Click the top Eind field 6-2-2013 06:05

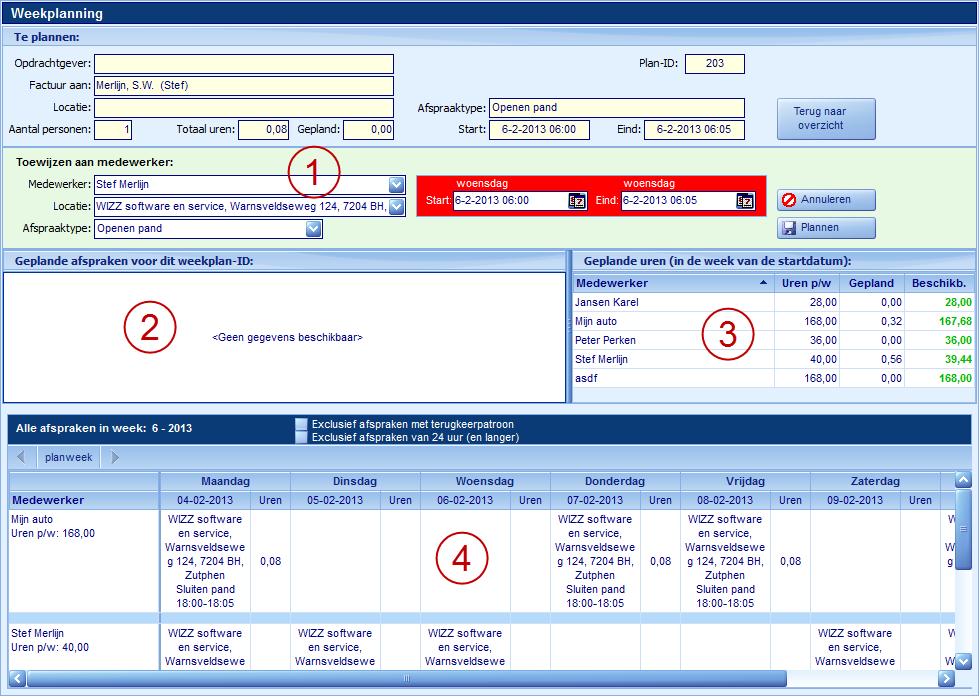[694, 130]
